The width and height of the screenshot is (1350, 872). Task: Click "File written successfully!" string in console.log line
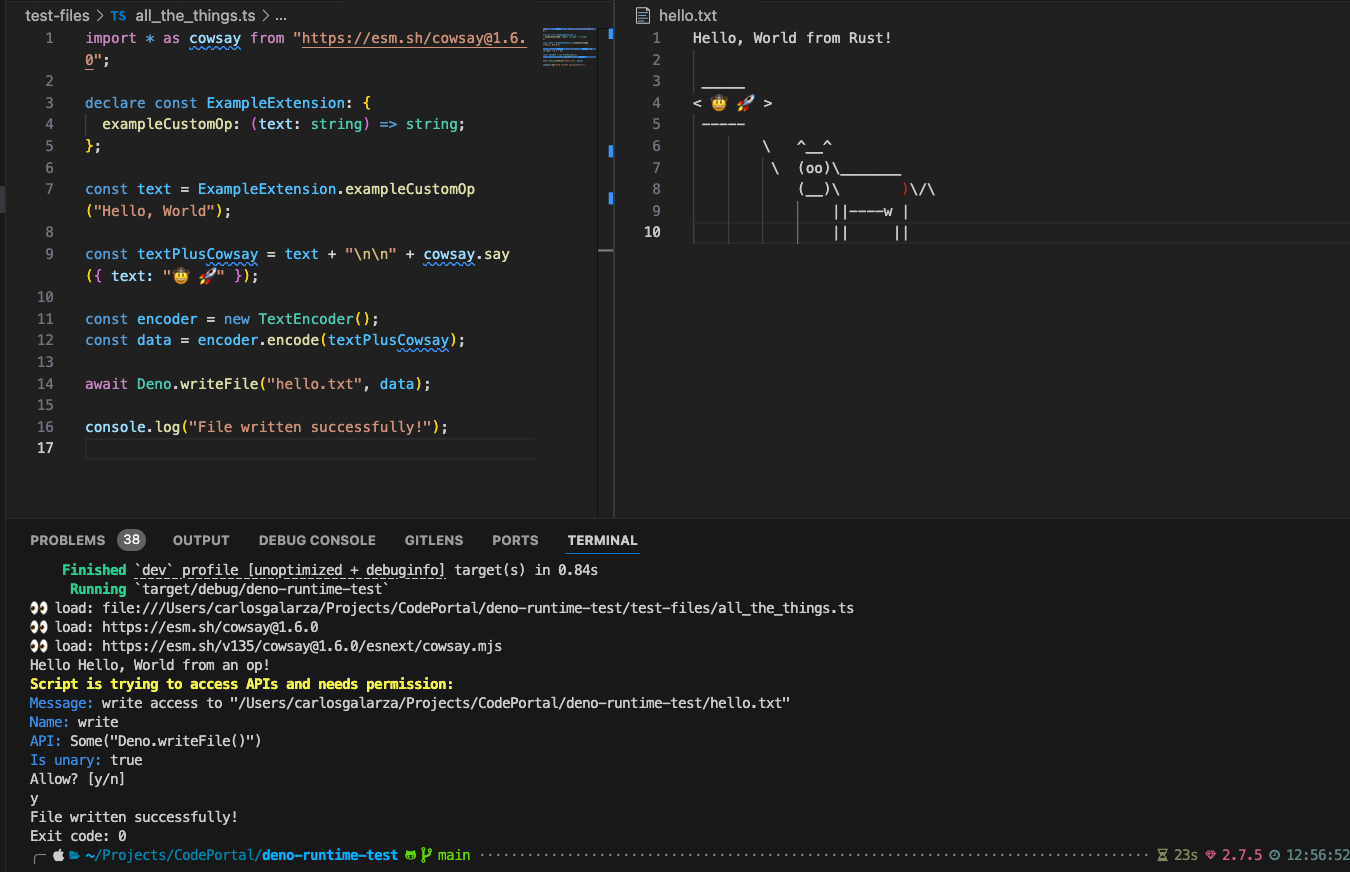[x=311, y=427]
